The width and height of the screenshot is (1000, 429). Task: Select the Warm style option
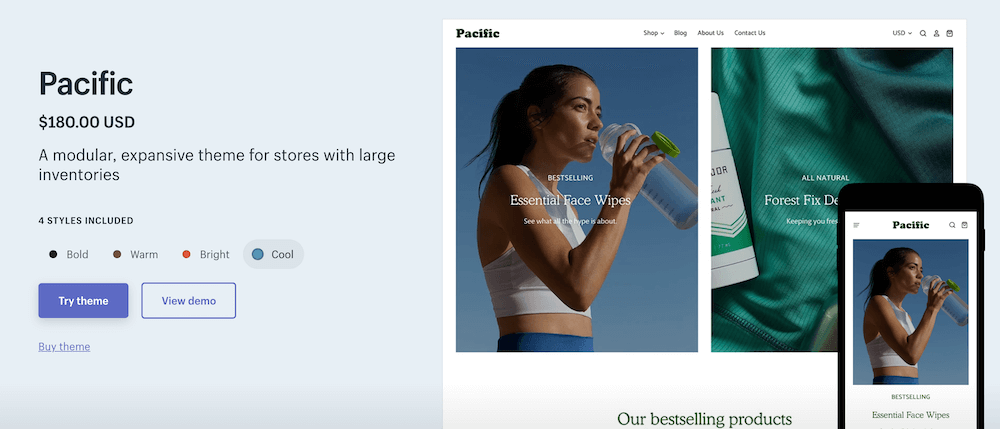pos(135,254)
